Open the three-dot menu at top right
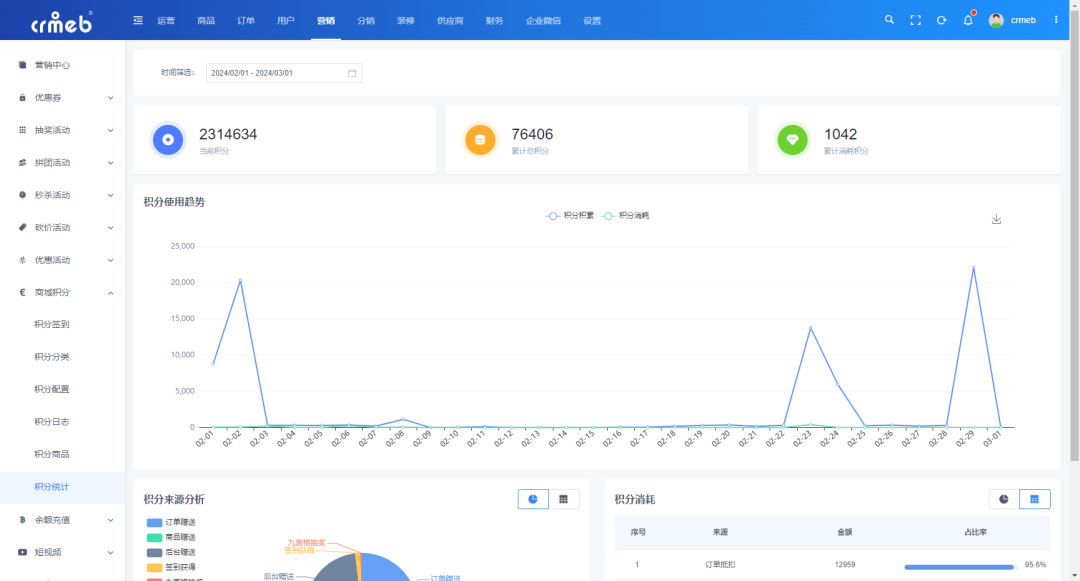Viewport: 1080px width, 581px height. (x=1055, y=19)
